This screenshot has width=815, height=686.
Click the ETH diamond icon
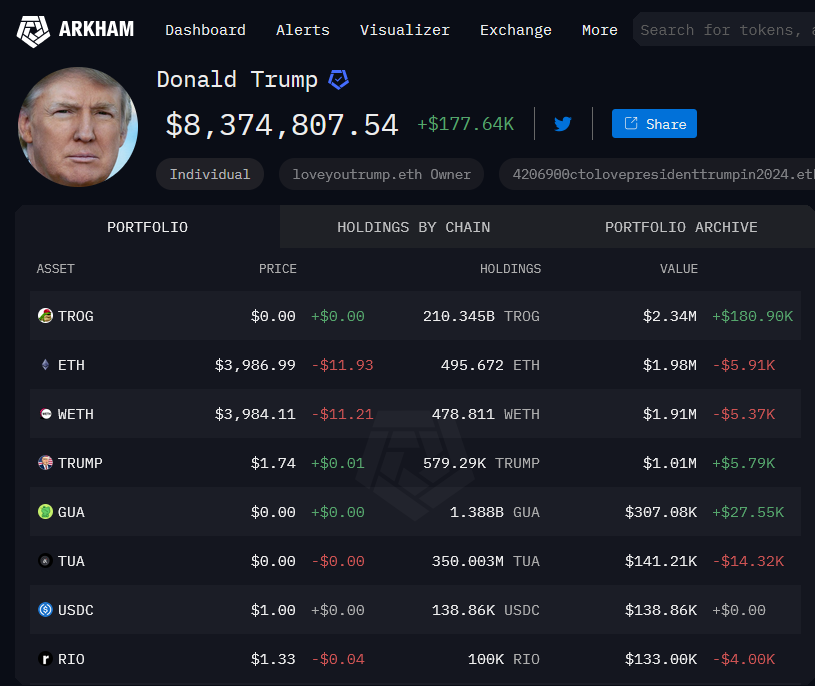pyautogui.click(x=45, y=365)
